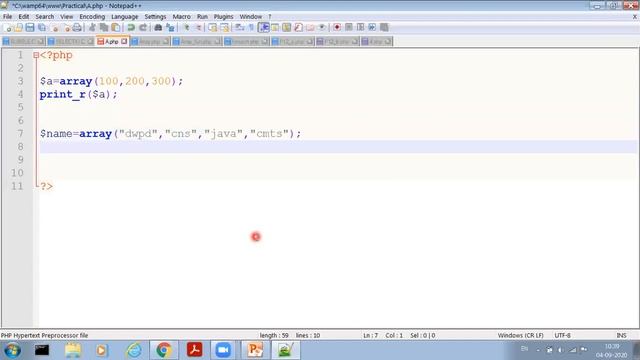Click the print_r($a); code line
The height and width of the screenshot is (360, 640).
click(x=78, y=94)
